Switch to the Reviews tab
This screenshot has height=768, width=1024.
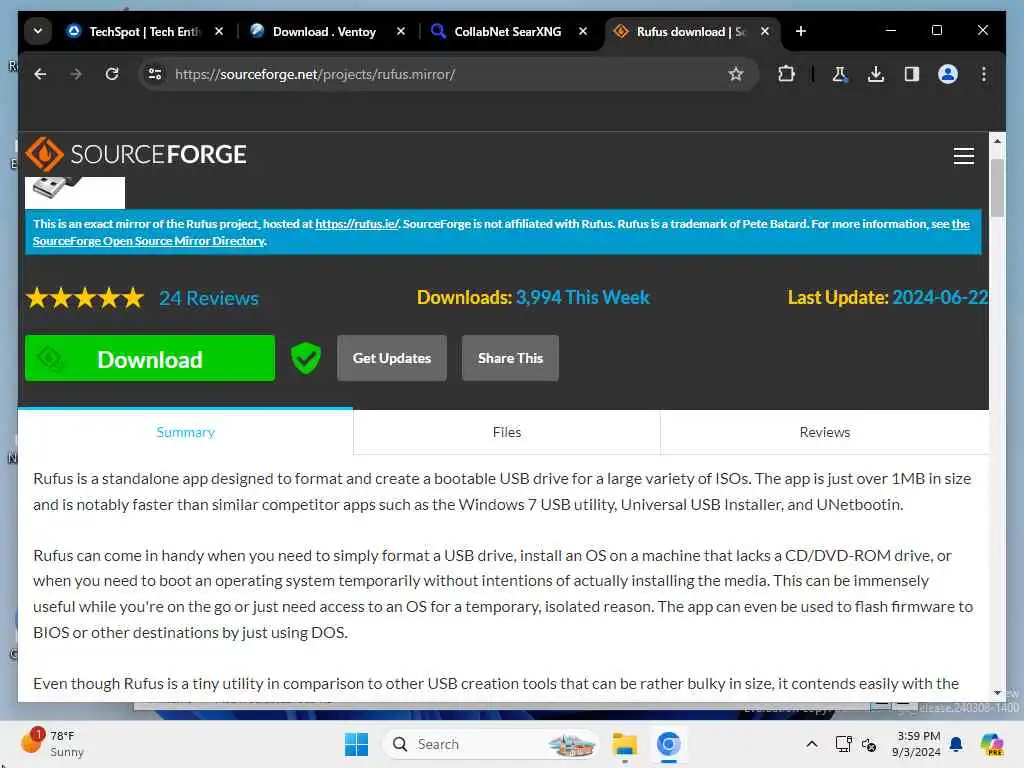pos(825,432)
